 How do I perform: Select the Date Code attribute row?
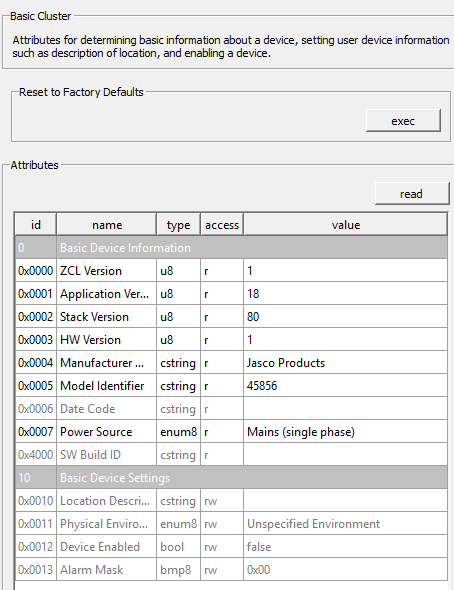point(231,409)
